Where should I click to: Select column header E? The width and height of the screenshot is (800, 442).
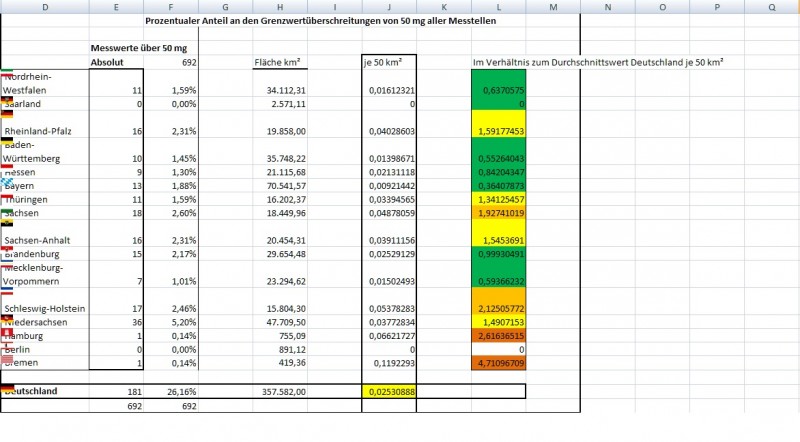tap(116, 7)
